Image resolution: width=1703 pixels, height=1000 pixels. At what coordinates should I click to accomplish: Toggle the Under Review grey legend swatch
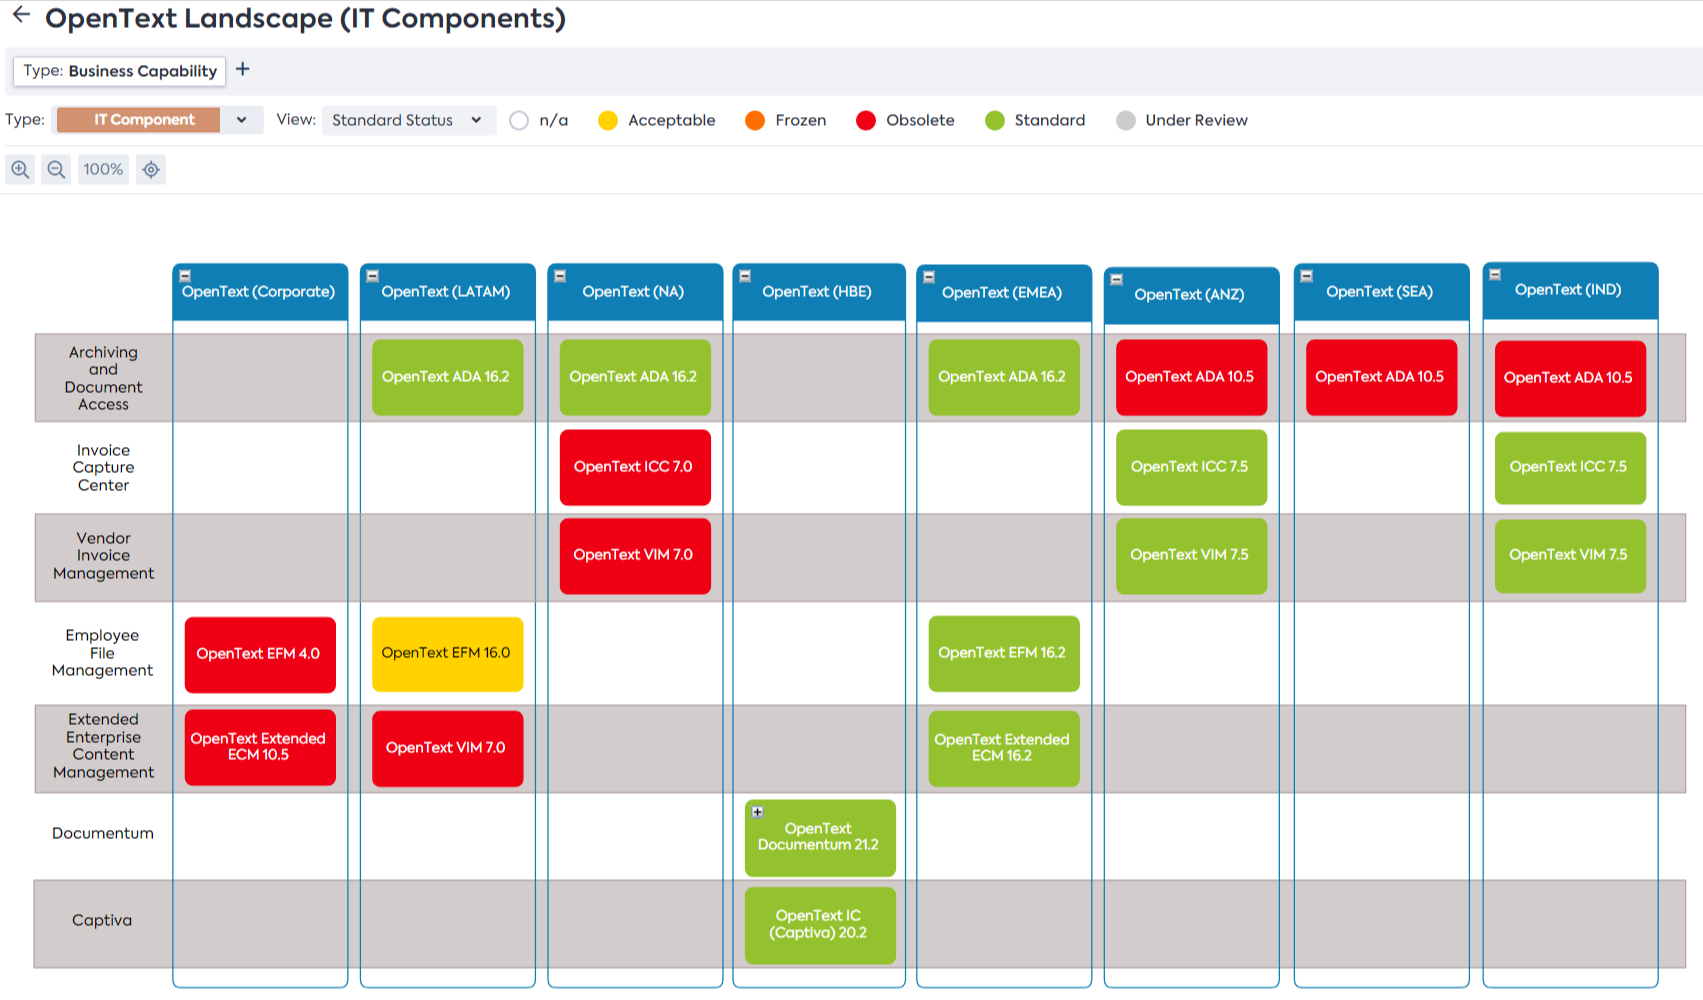[x=1126, y=120]
